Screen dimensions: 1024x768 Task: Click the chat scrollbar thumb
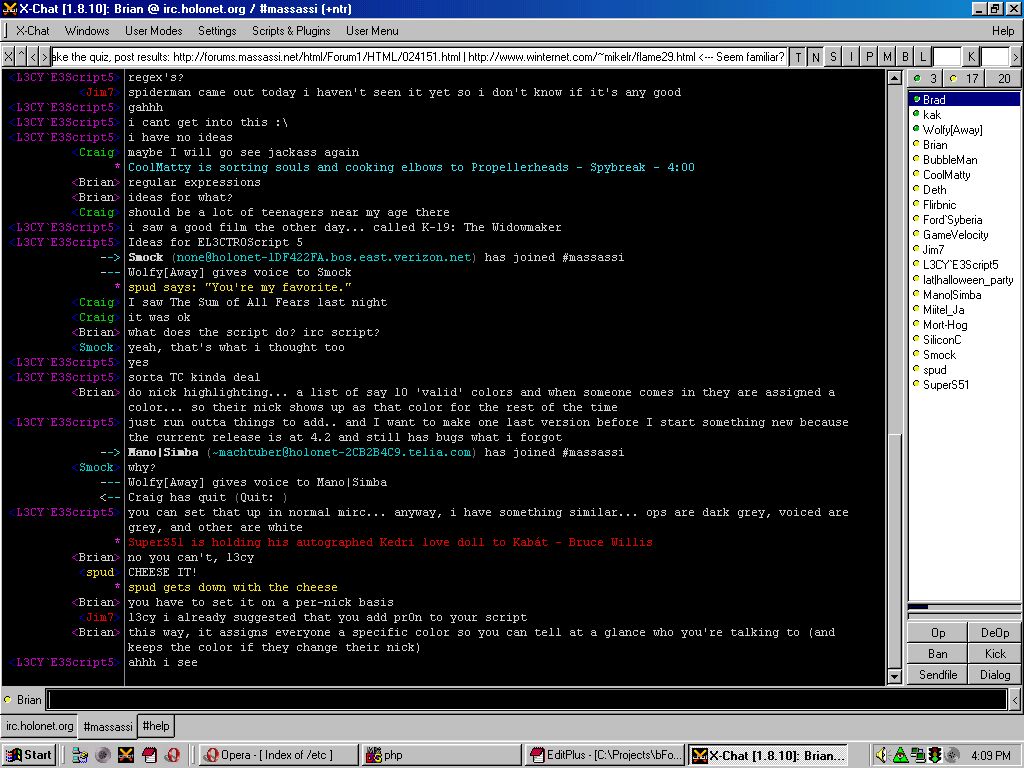click(895, 549)
